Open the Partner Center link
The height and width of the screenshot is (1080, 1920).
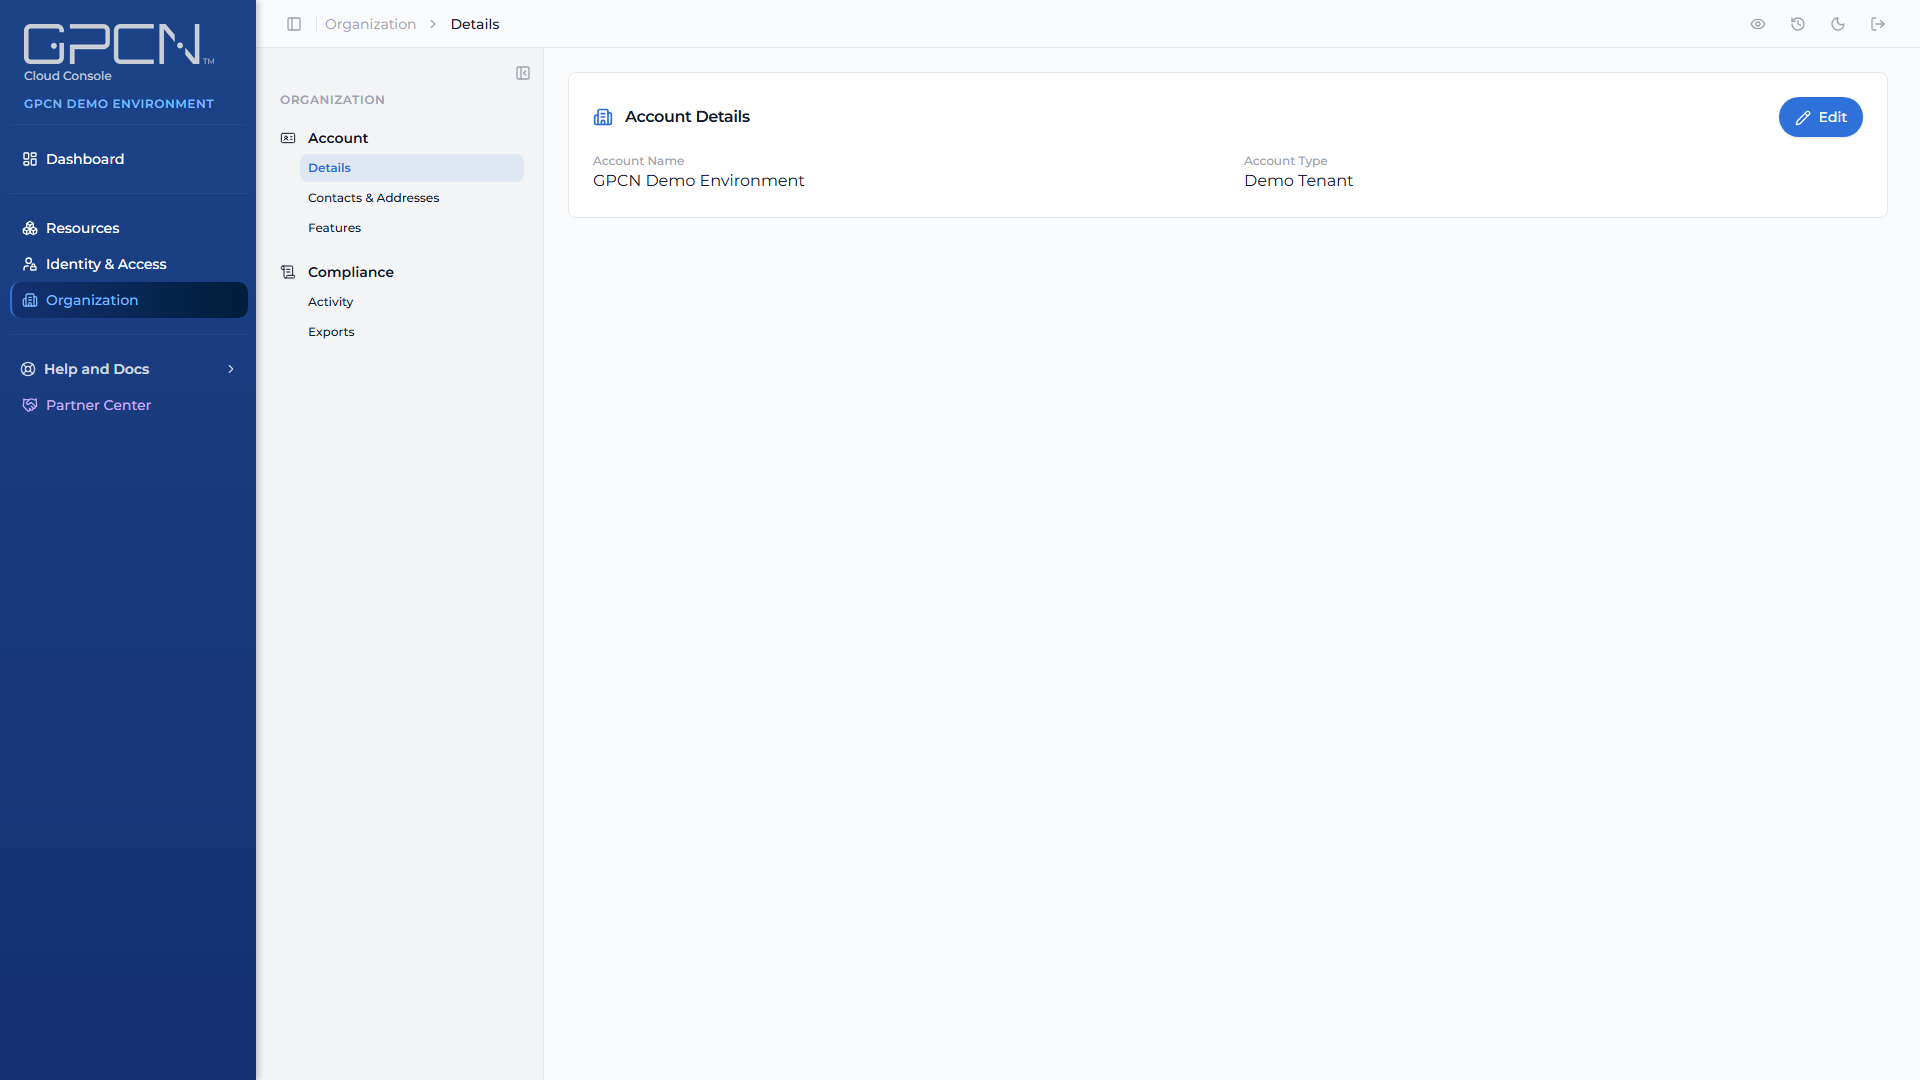click(x=129, y=405)
